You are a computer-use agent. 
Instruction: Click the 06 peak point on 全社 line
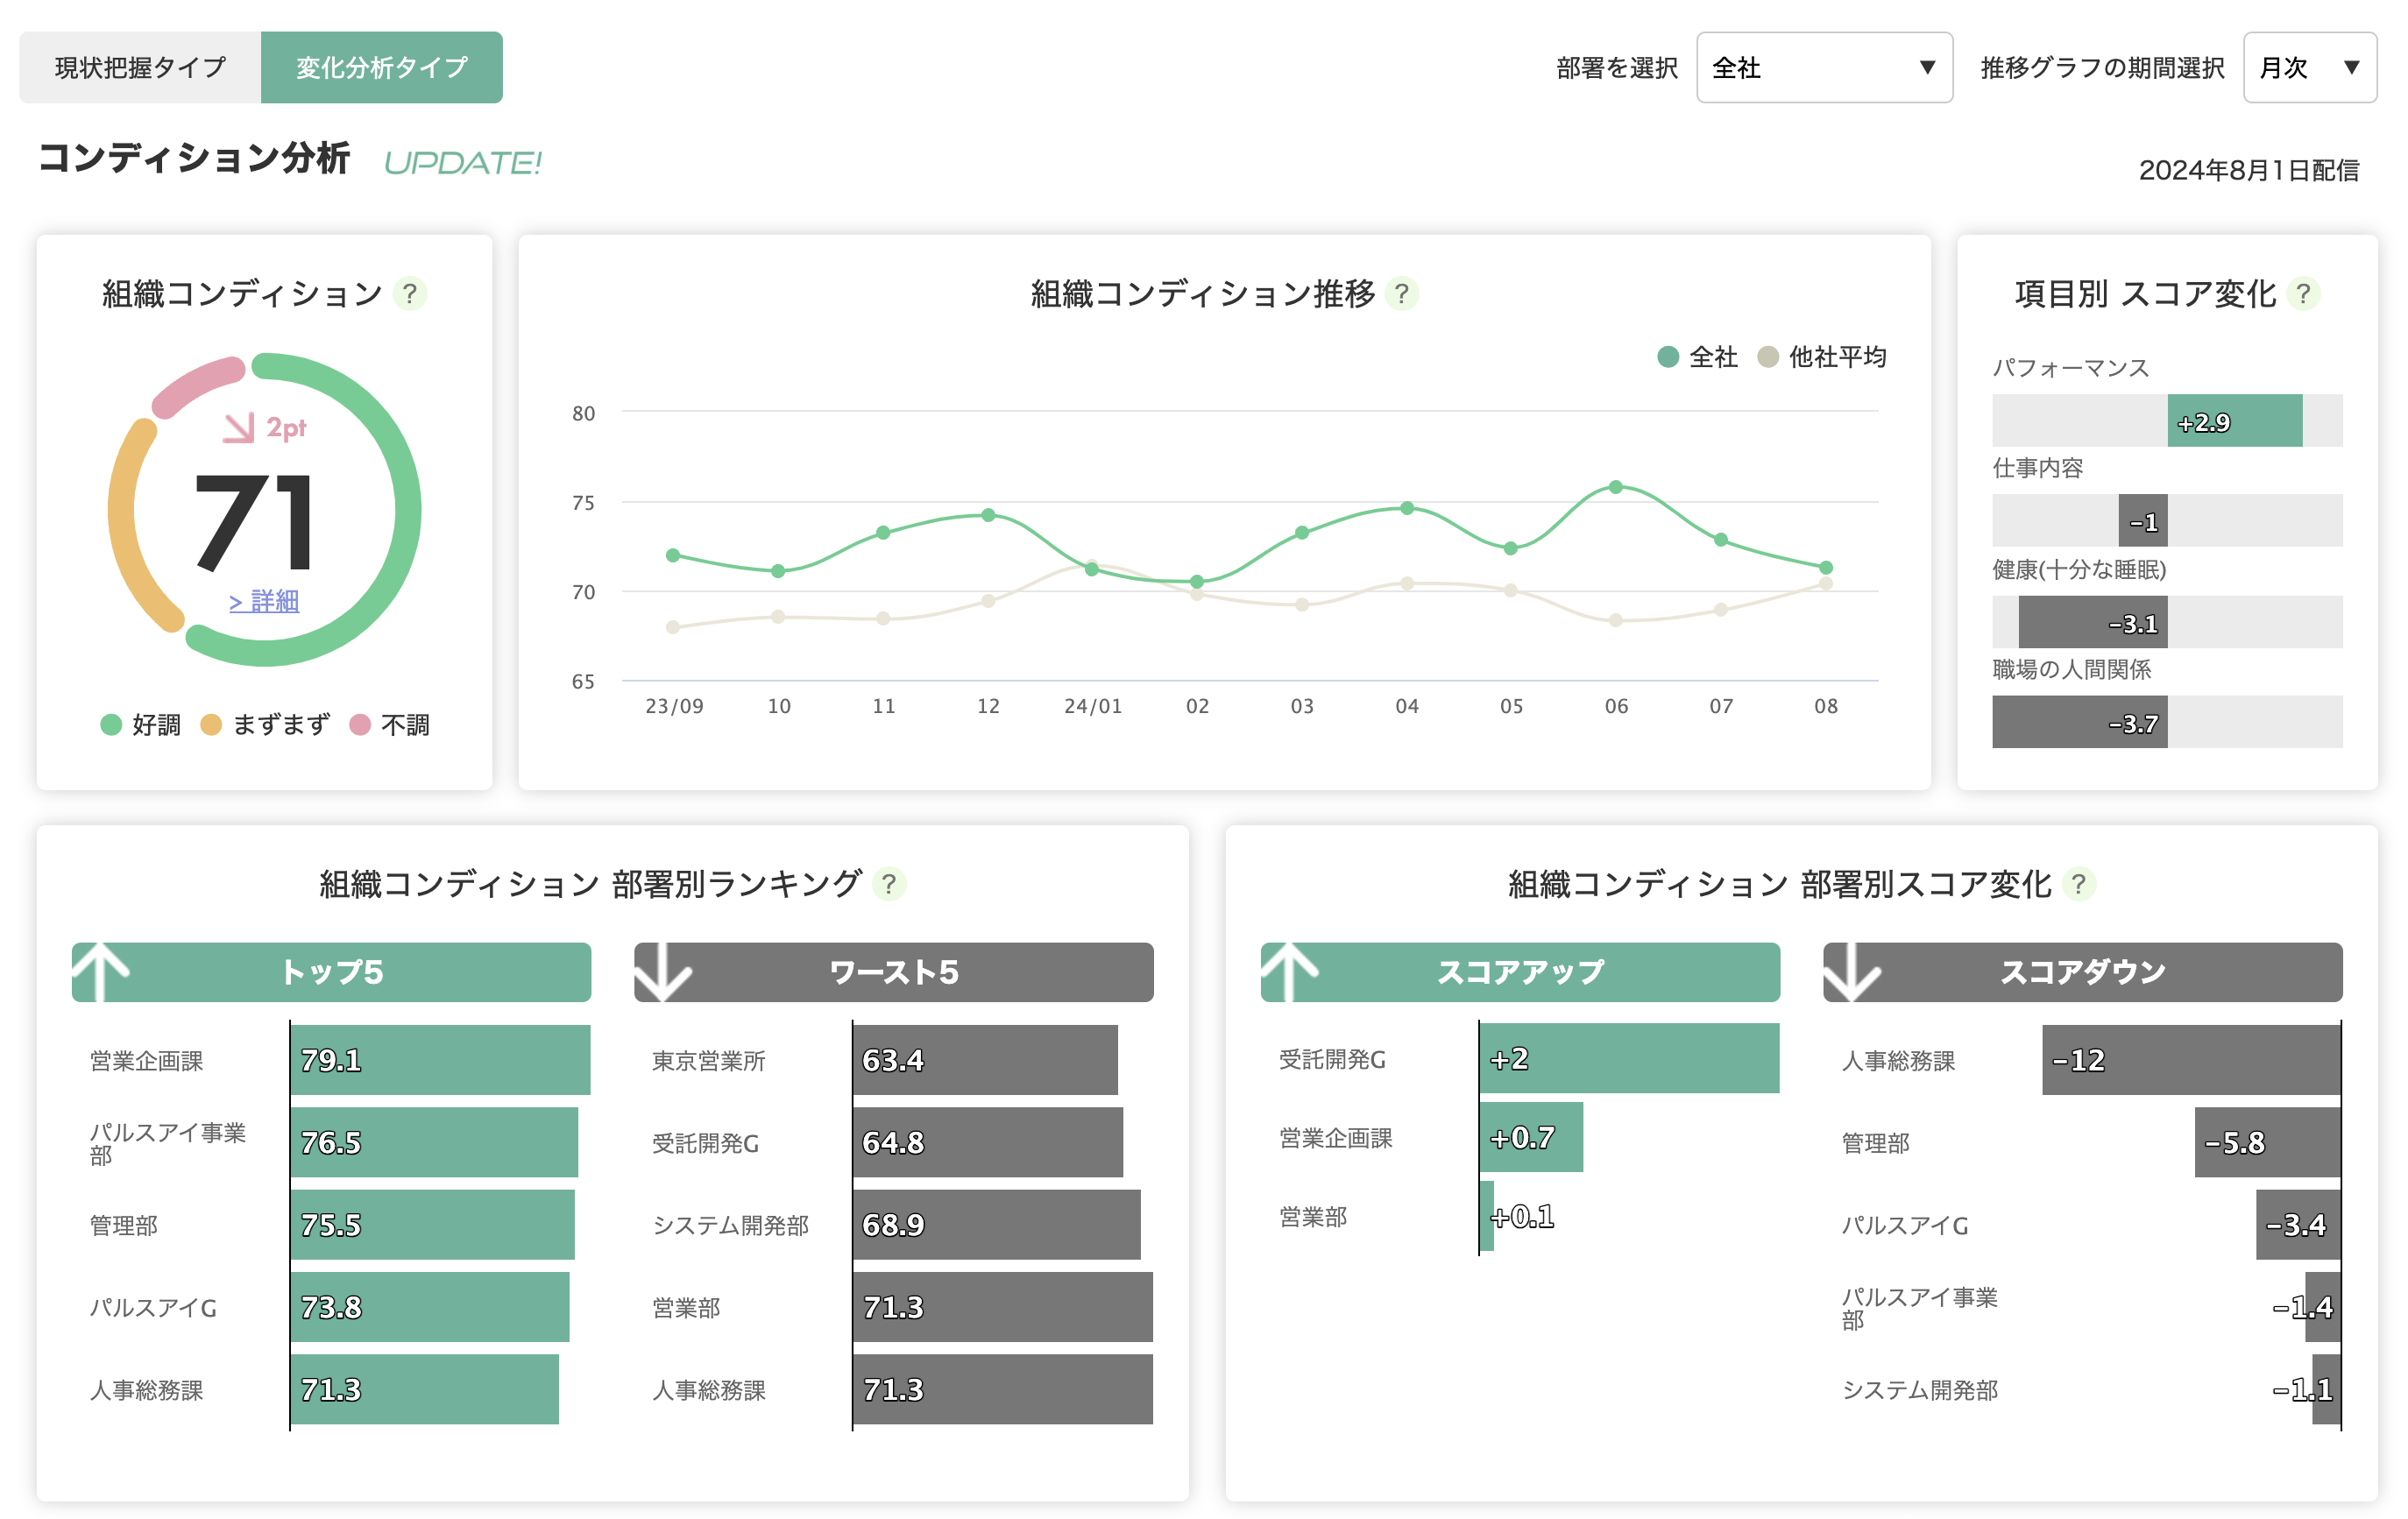coord(1615,488)
